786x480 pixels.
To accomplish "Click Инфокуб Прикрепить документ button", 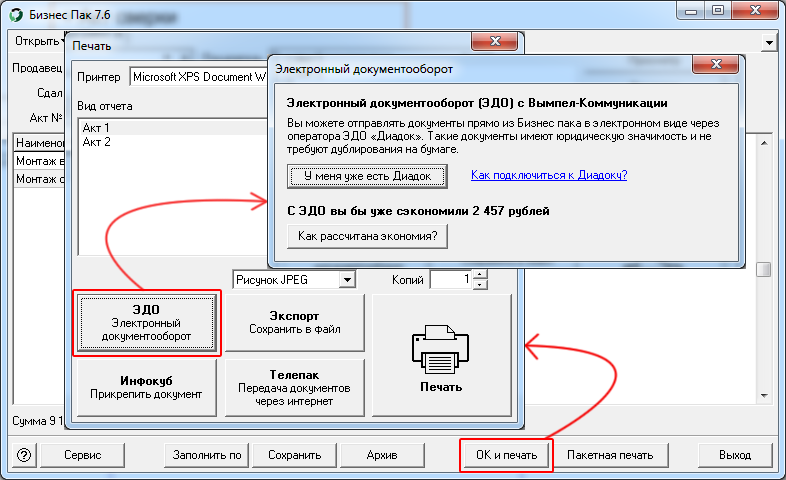I will (x=146, y=387).
